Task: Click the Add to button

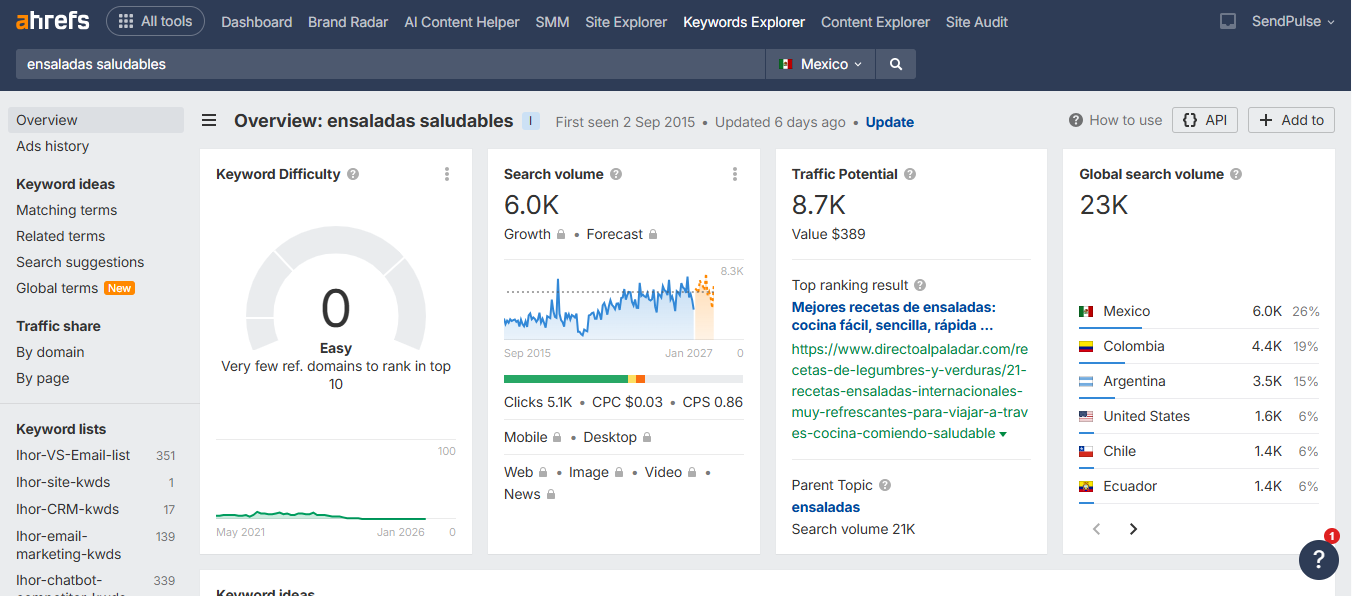Action: click(x=1290, y=119)
